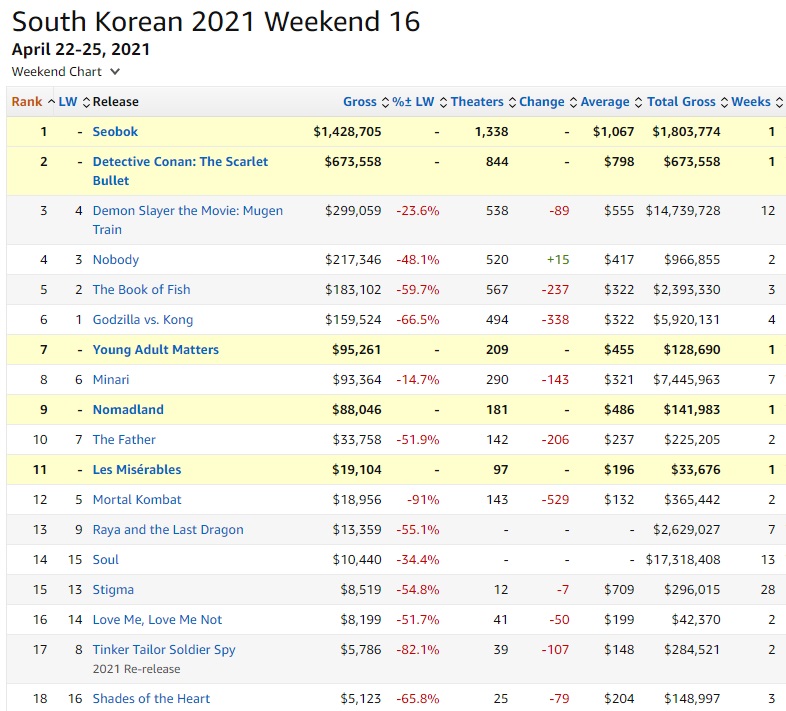The width and height of the screenshot is (786, 711).
Task: Click Raya and the Last Dragon
Action: click(168, 530)
